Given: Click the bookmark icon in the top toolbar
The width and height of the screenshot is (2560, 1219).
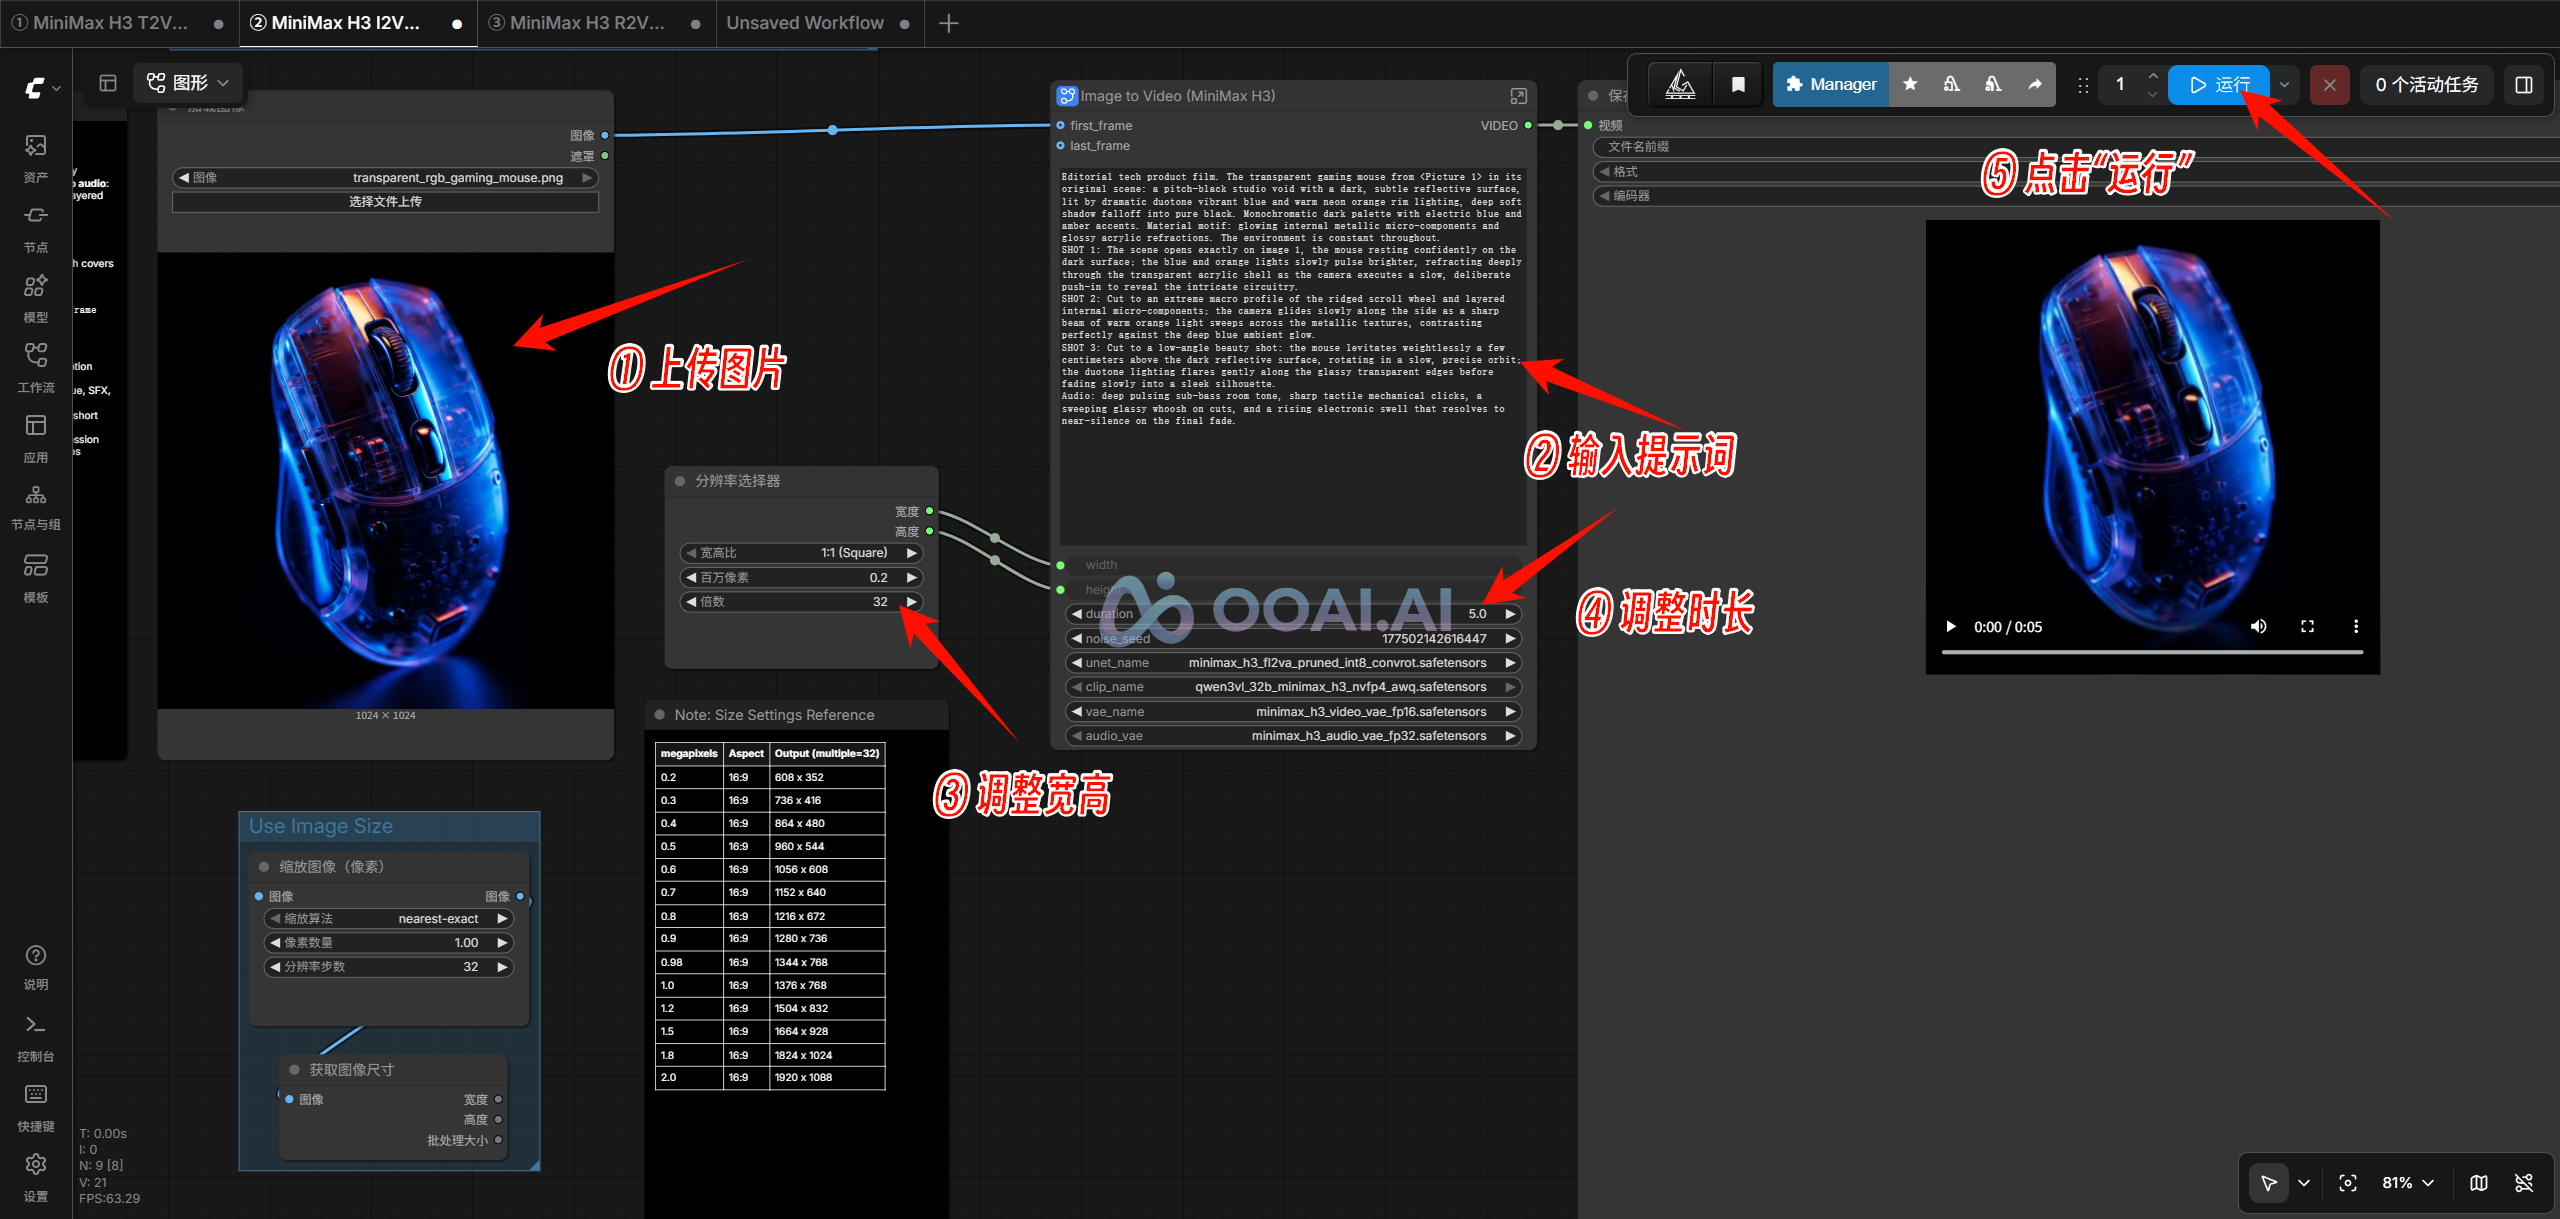Looking at the screenshot, I should 1738,85.
